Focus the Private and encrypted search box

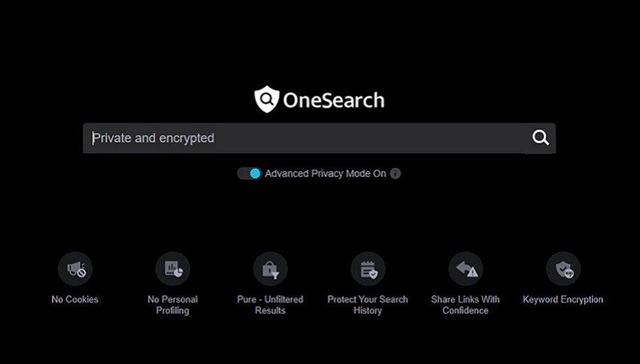tap(319, 138)
